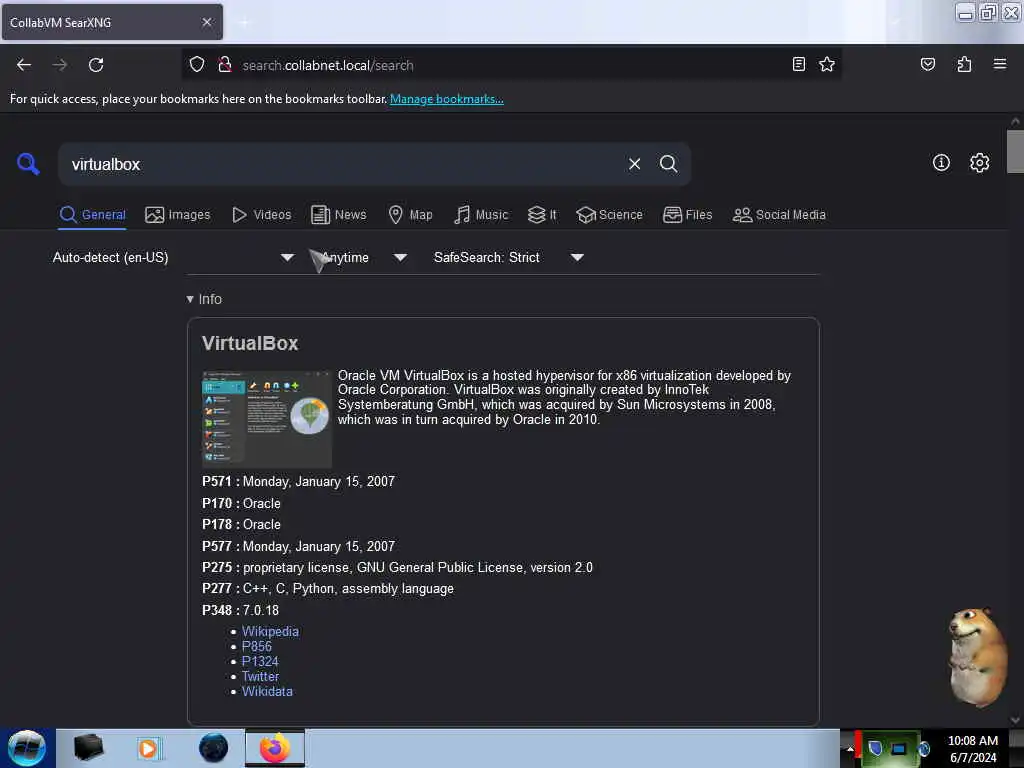The height and width of the screenshot is (768, 1024).
Task: Open the black box taskbar app icon
Action: (89, 748)
